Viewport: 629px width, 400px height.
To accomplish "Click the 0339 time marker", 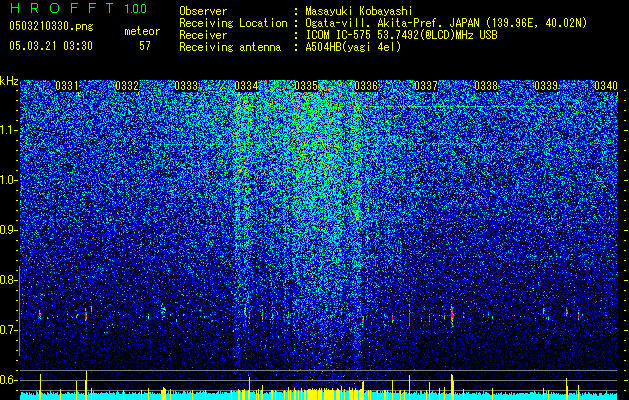I will [x=546, y=86].
